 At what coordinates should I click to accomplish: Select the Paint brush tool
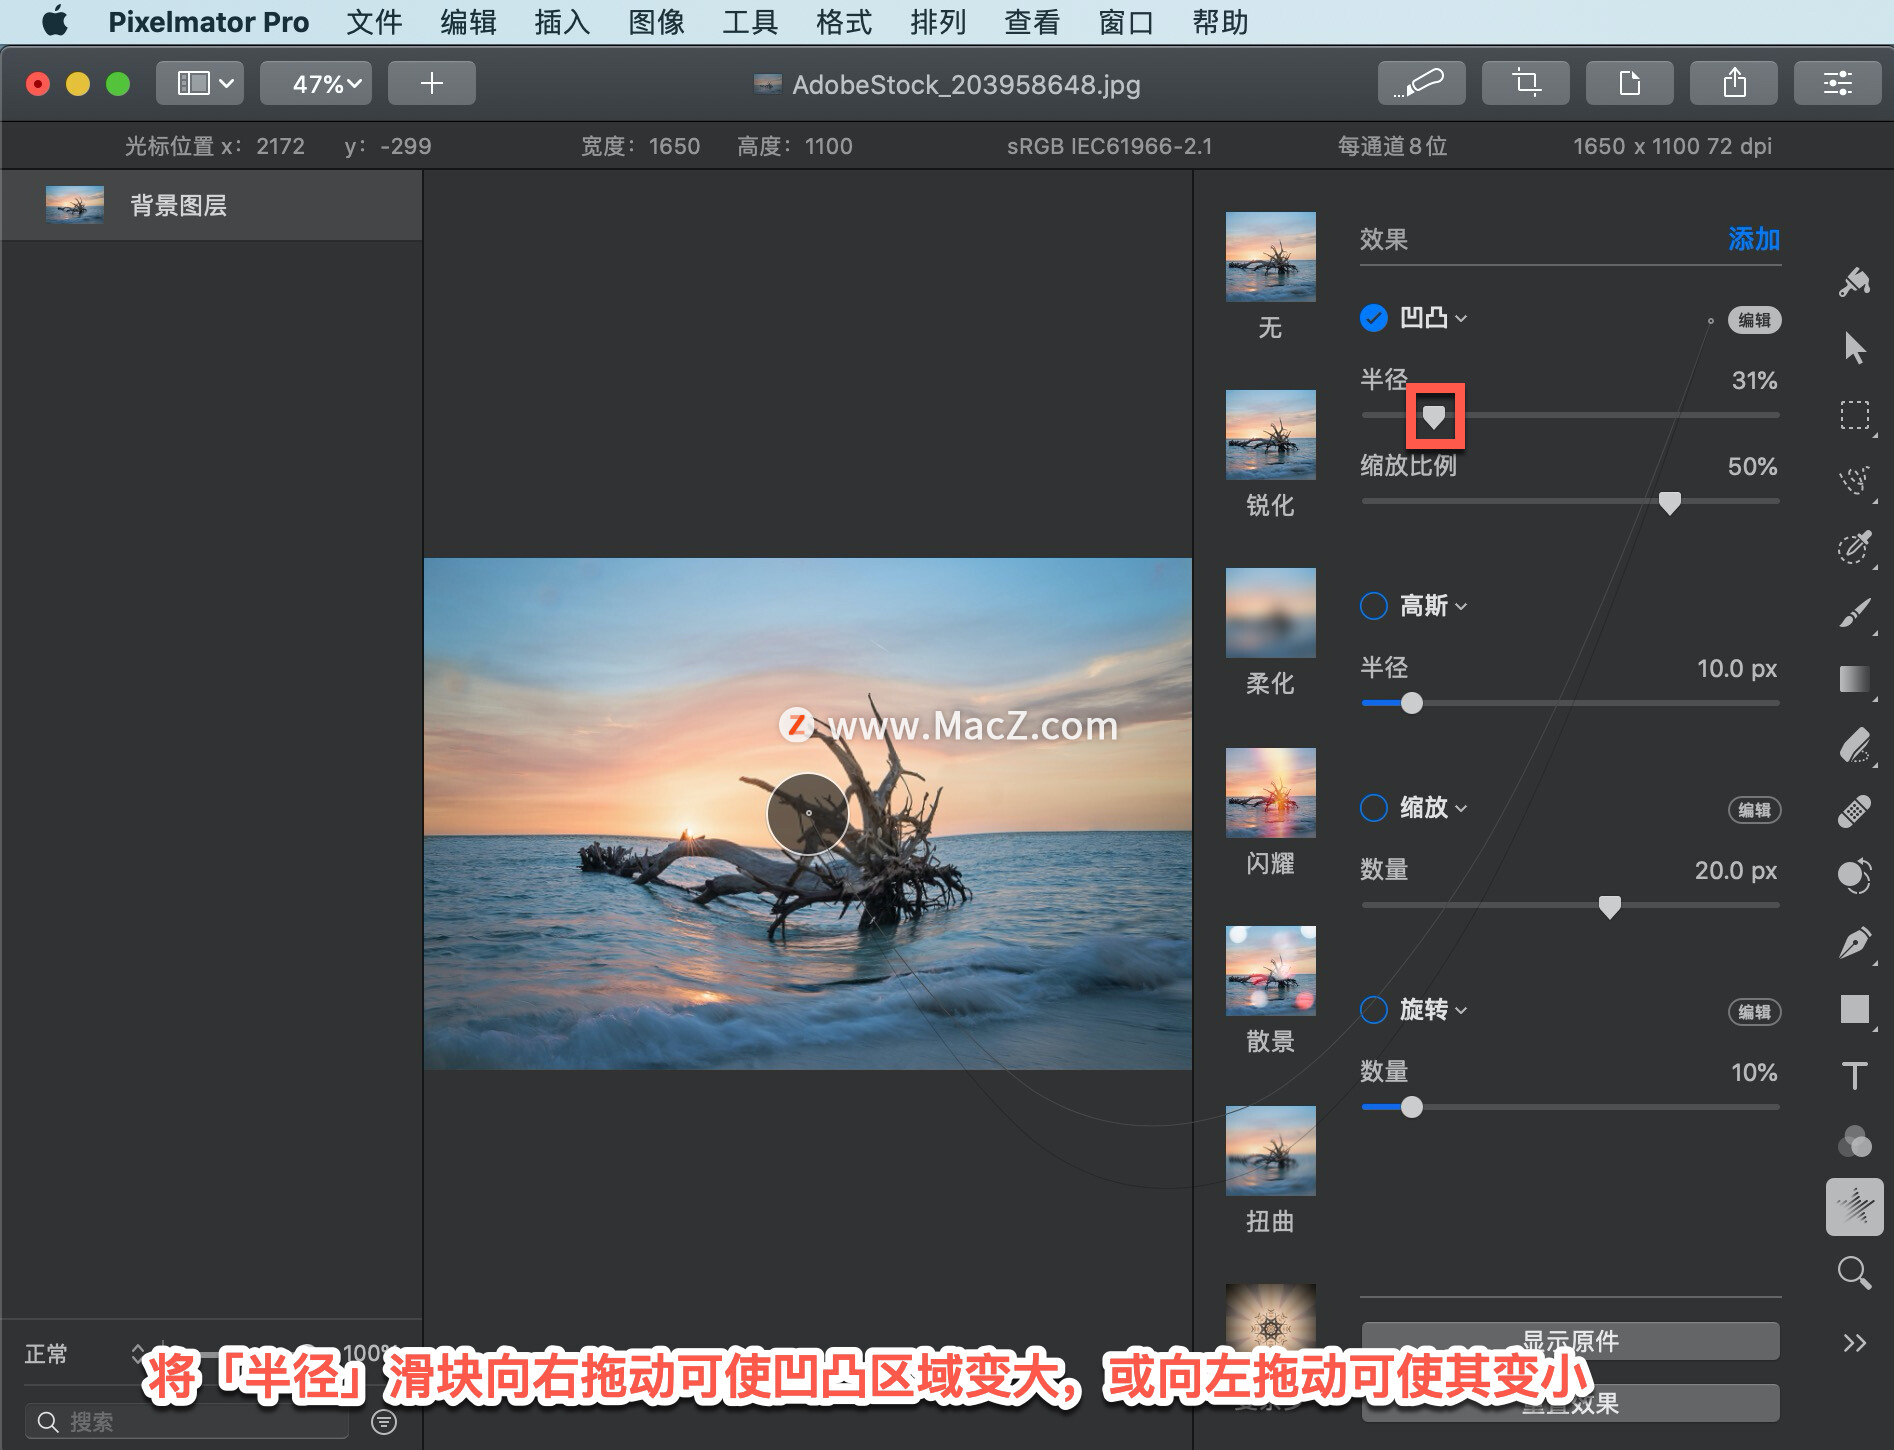(1855, 613)
